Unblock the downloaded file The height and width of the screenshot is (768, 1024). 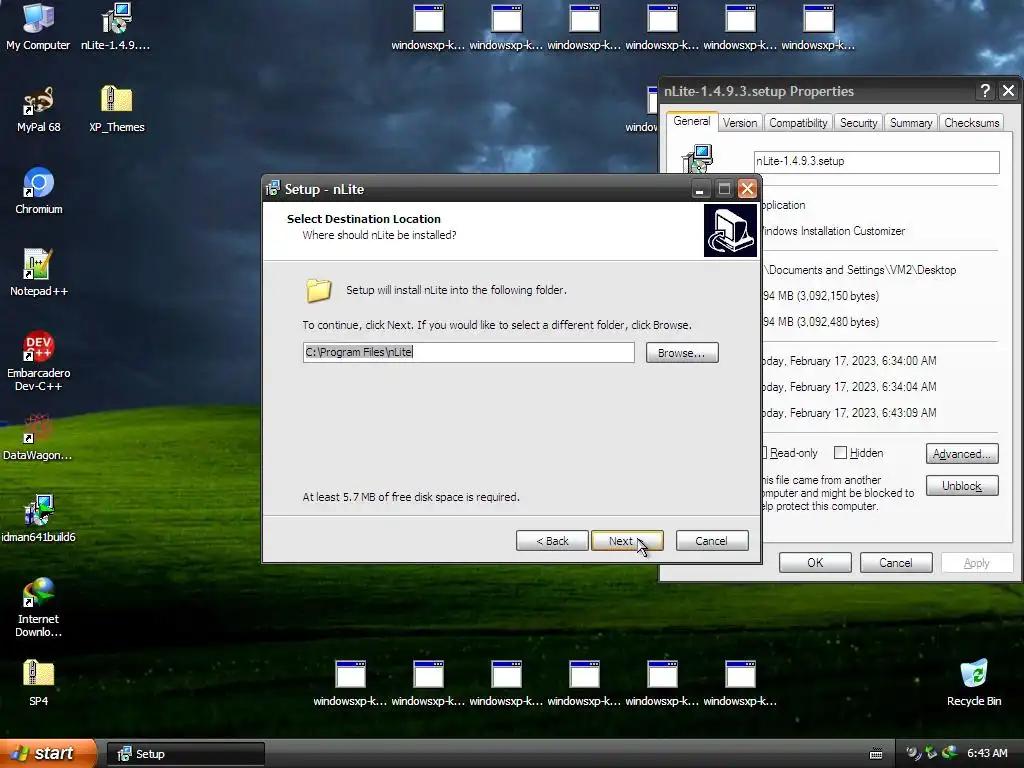pos(962,485)
